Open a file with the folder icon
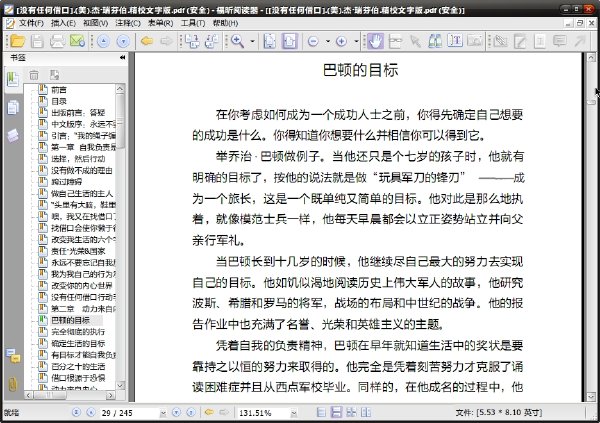600x423 pixels. click(17, 41)
